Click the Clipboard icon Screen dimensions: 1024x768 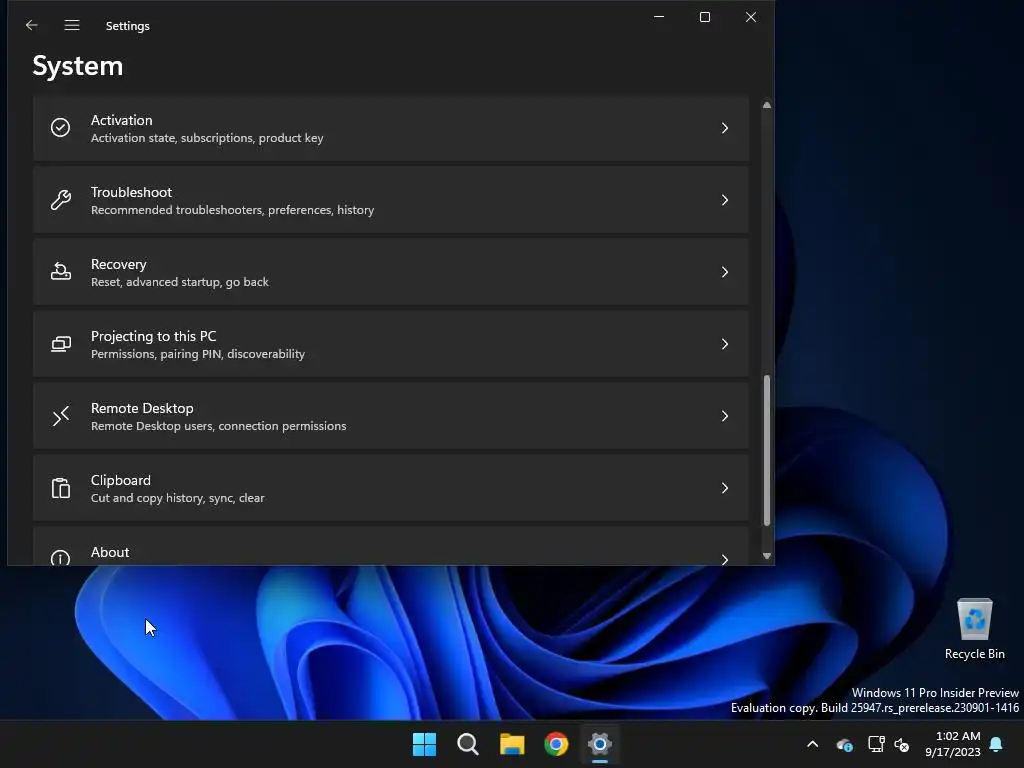(x=61, y=488)
